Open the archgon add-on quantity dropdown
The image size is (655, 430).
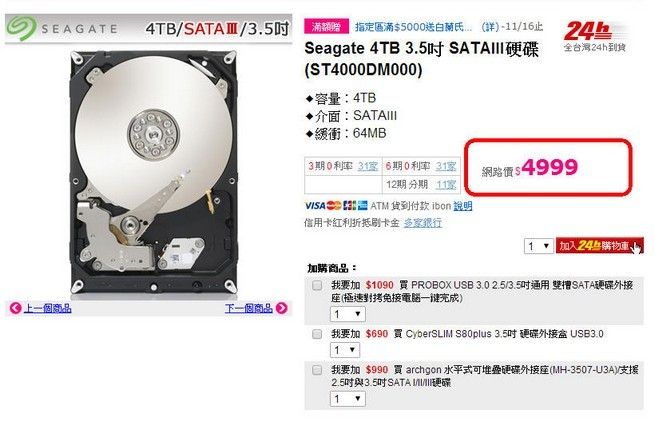tap(348, 399)
